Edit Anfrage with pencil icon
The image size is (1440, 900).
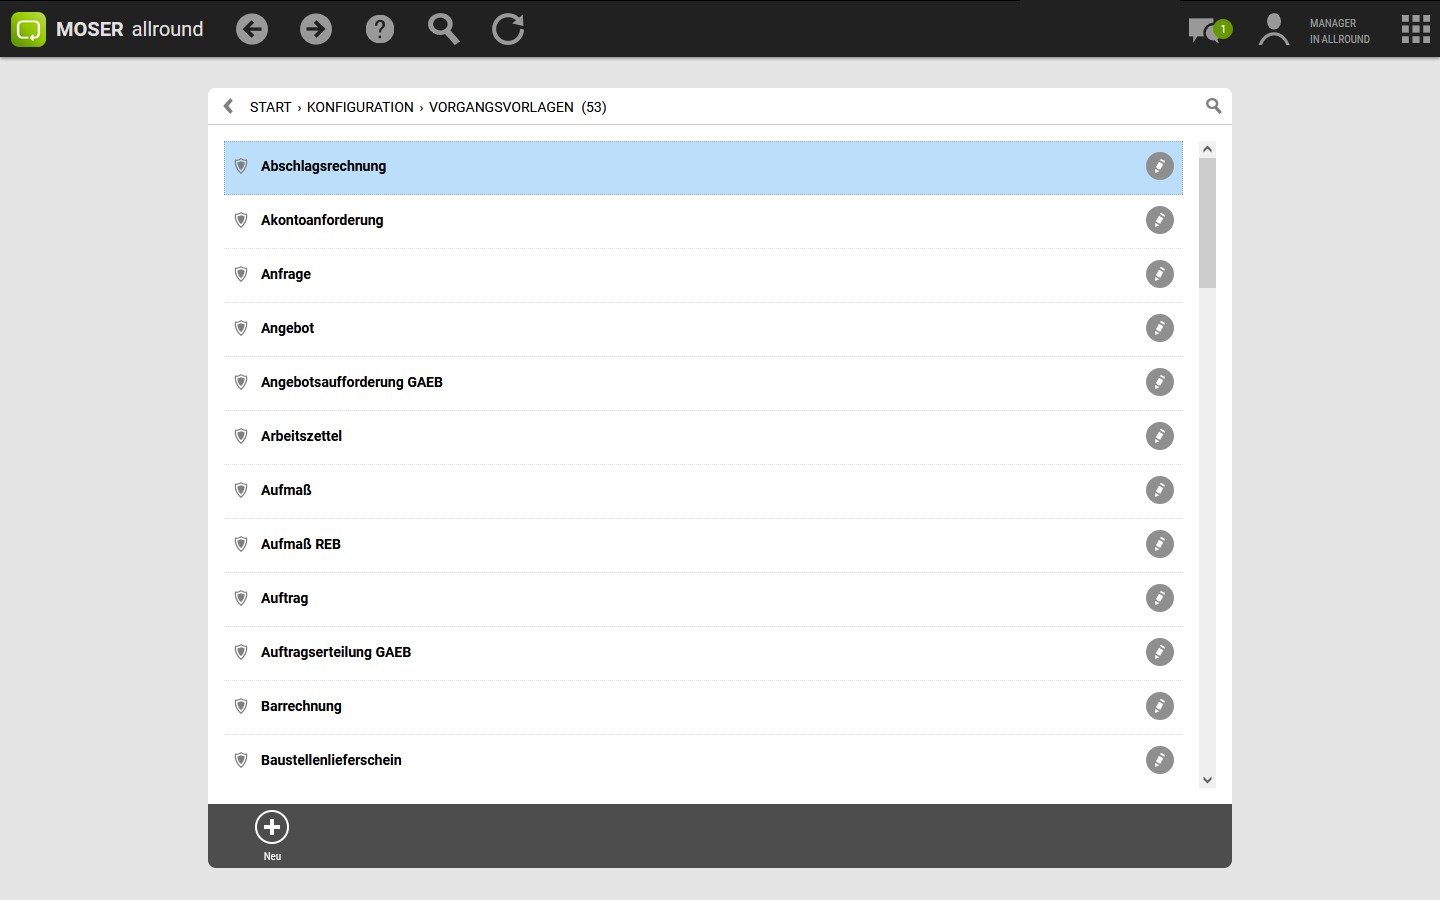1160,274
